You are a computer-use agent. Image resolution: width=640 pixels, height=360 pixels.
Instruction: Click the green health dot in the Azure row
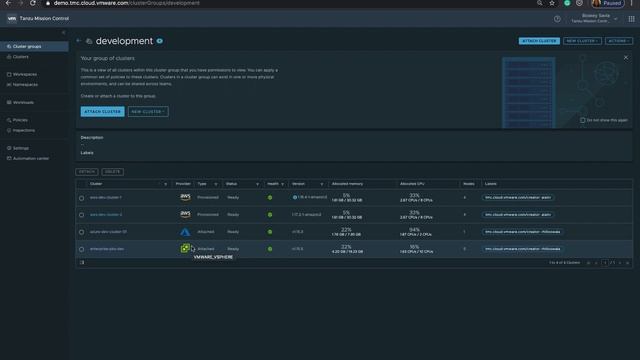[x=270, y=232]
